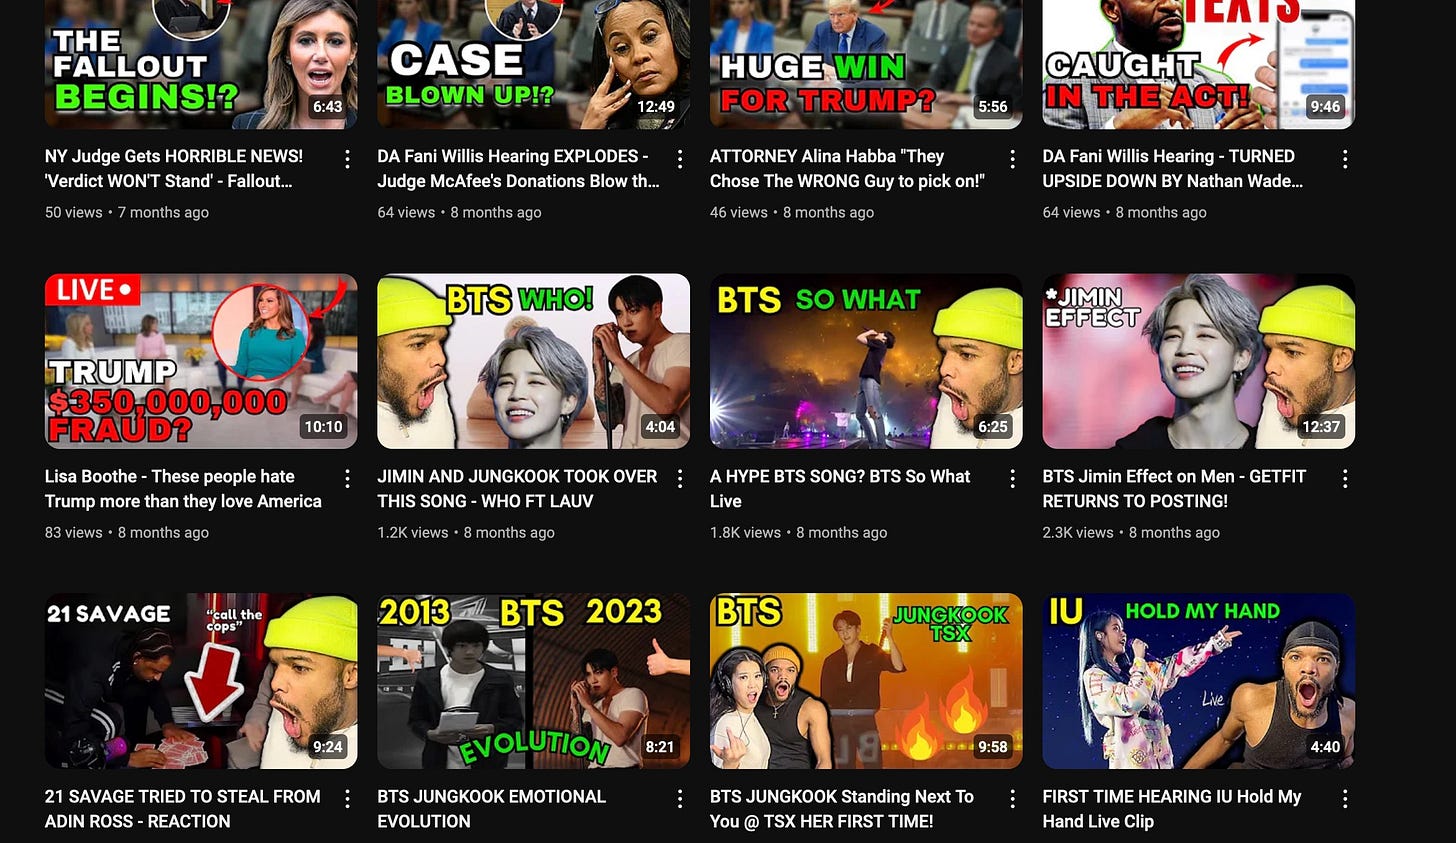Click the 1.8K views 8 months ago text
The height and width of the screenshot is (843, 1456).
pos(799,532)
